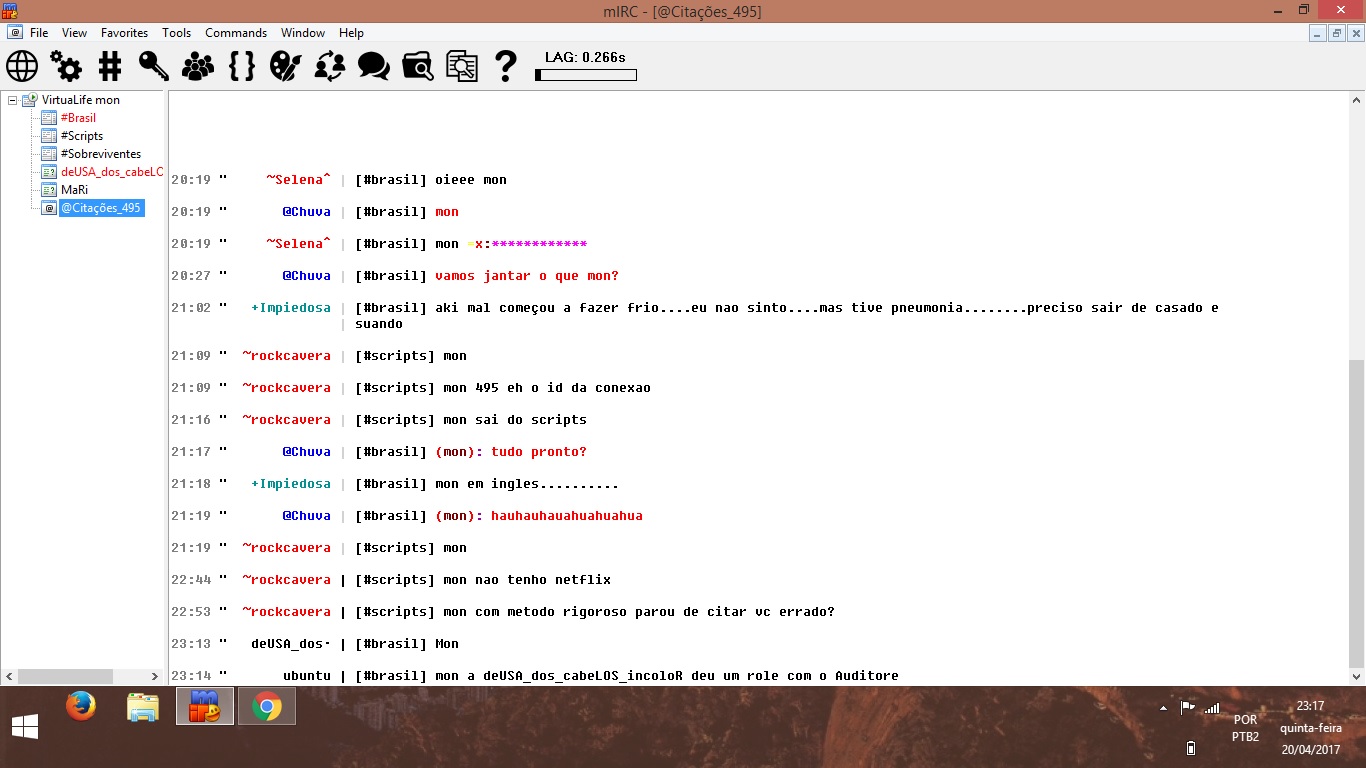Click the LAG meter bar

tap(586, 75)
